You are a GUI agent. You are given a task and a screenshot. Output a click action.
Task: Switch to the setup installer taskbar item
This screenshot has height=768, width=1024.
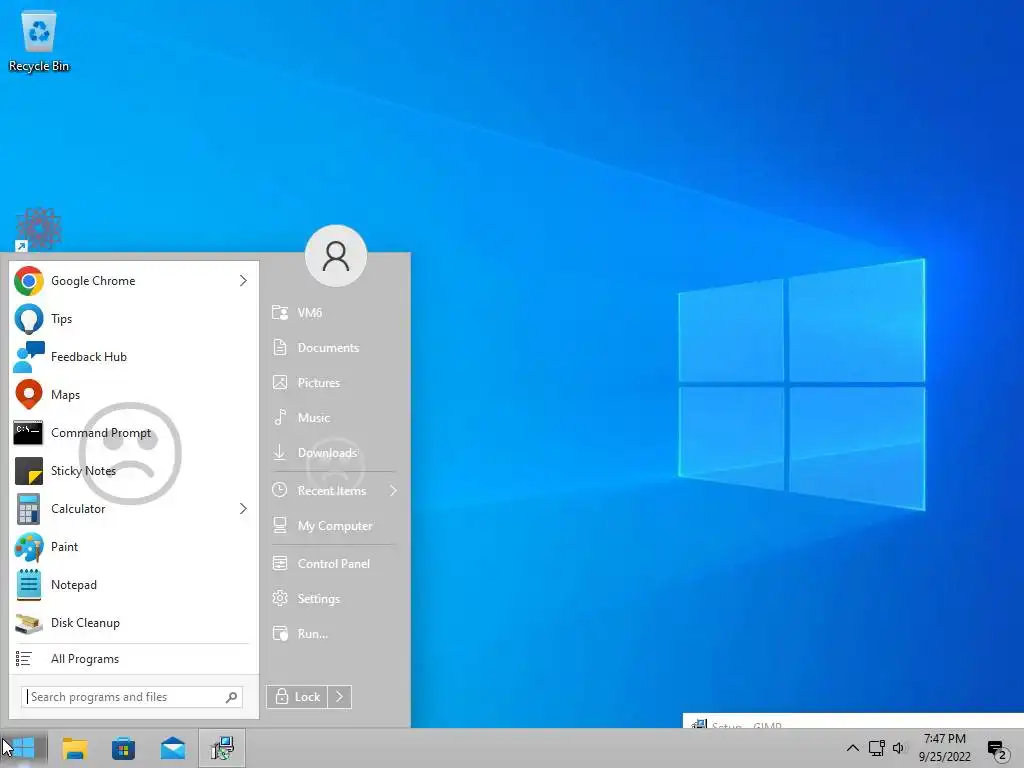222,748
